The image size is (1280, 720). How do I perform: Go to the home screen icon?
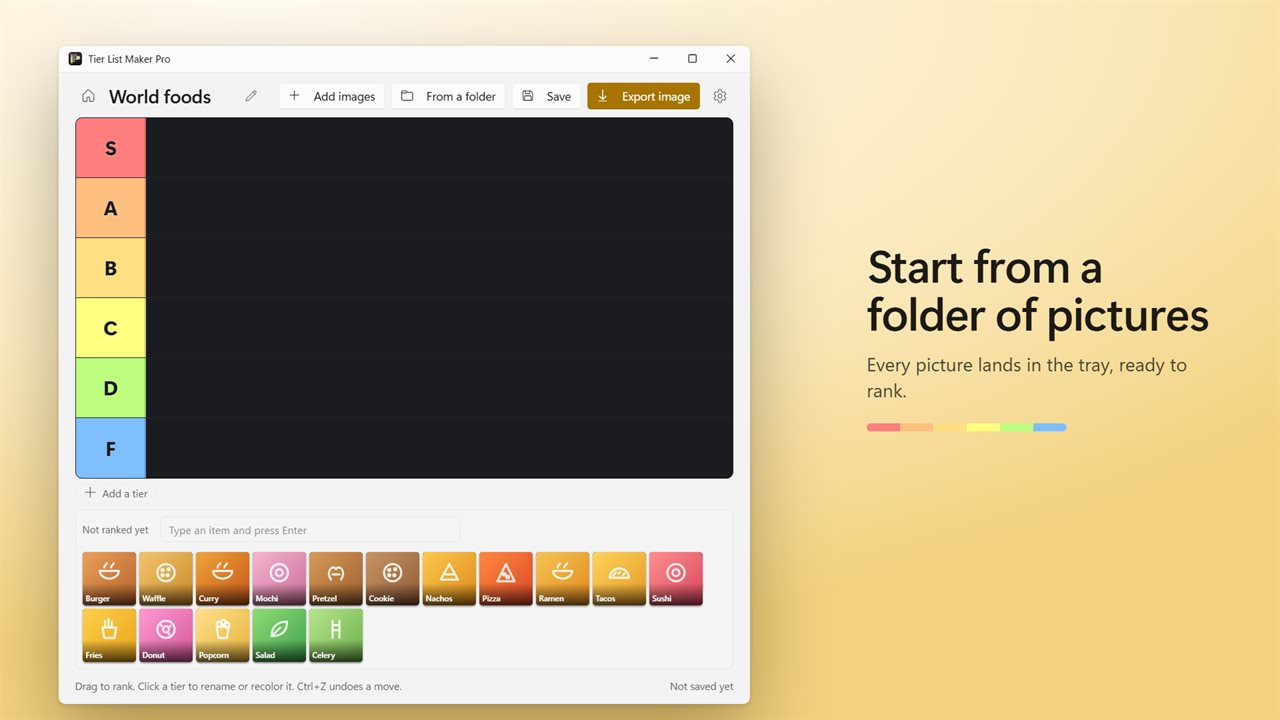(88, 96)
